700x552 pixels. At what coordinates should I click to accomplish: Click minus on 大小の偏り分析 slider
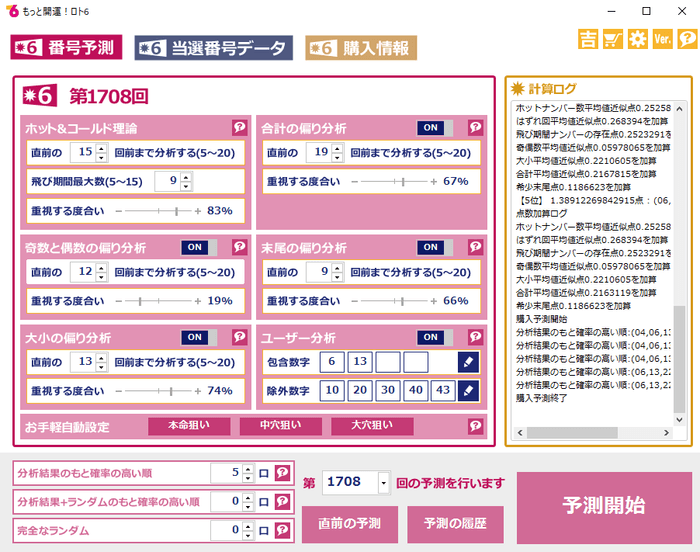(x=118, y=391)
